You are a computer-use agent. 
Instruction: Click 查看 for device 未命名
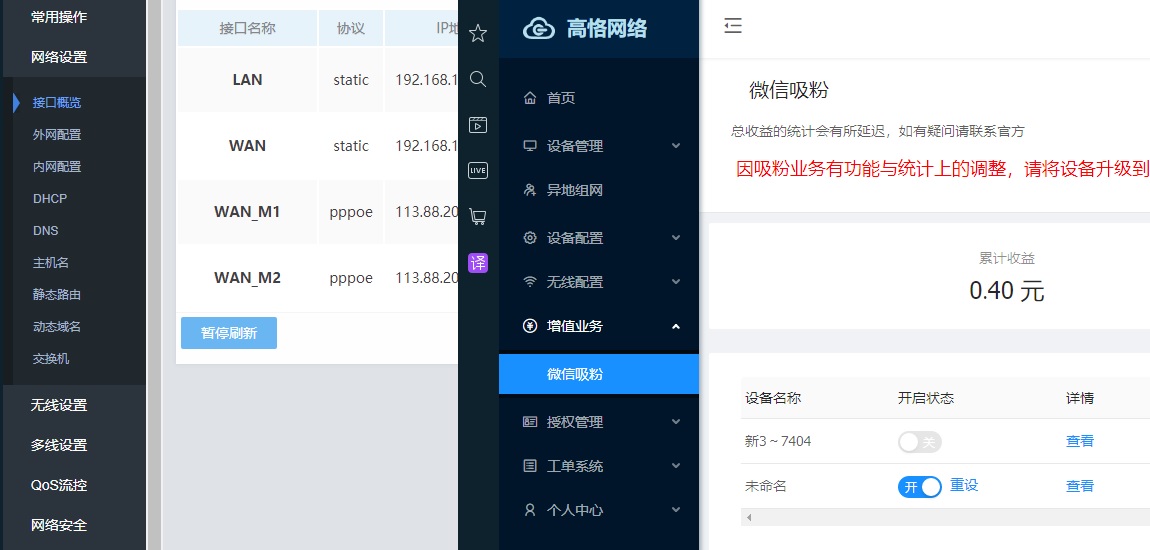(x=1080, y=485)
